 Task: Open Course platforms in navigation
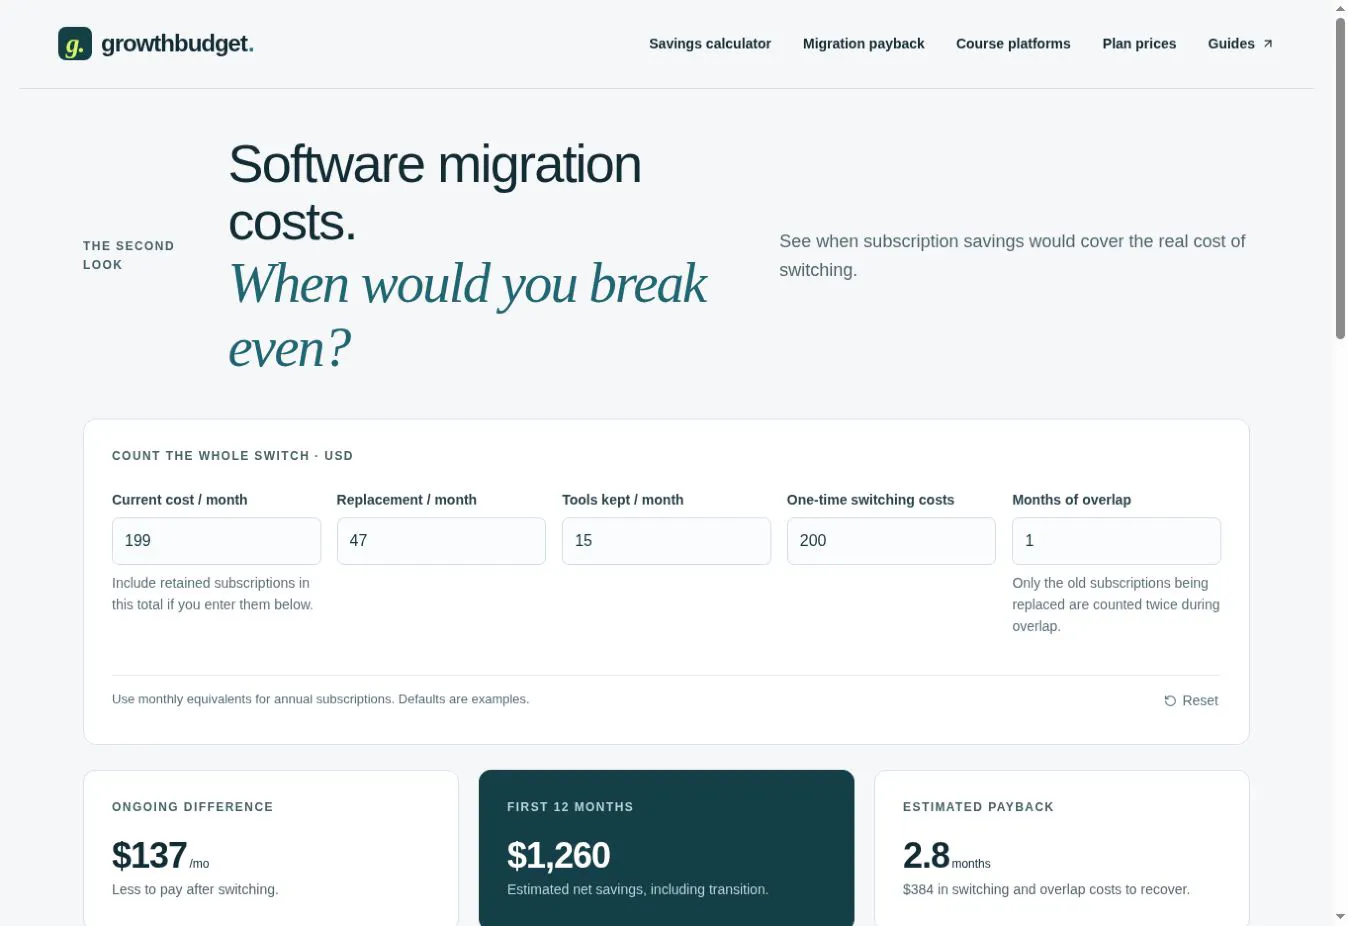tap(1013, 44)
